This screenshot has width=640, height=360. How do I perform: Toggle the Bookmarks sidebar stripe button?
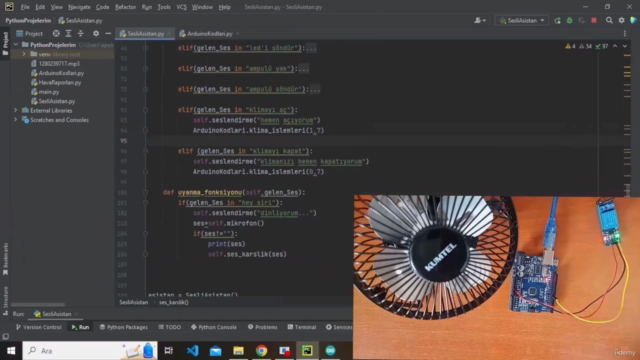click(5, 259)
